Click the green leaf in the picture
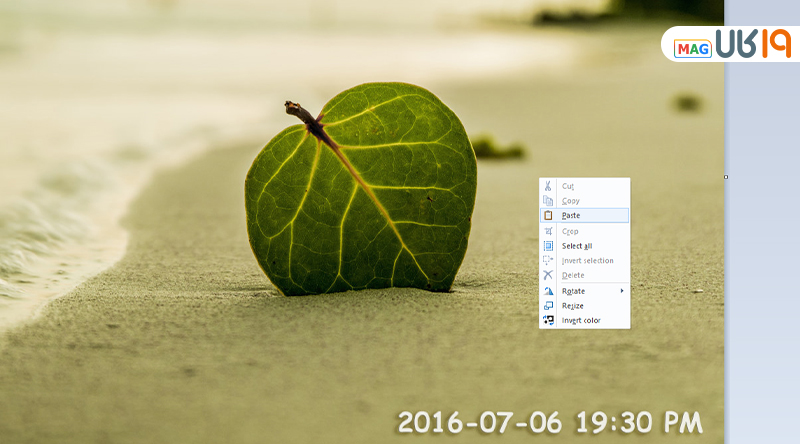800x444 pixels. coord(360,190)
